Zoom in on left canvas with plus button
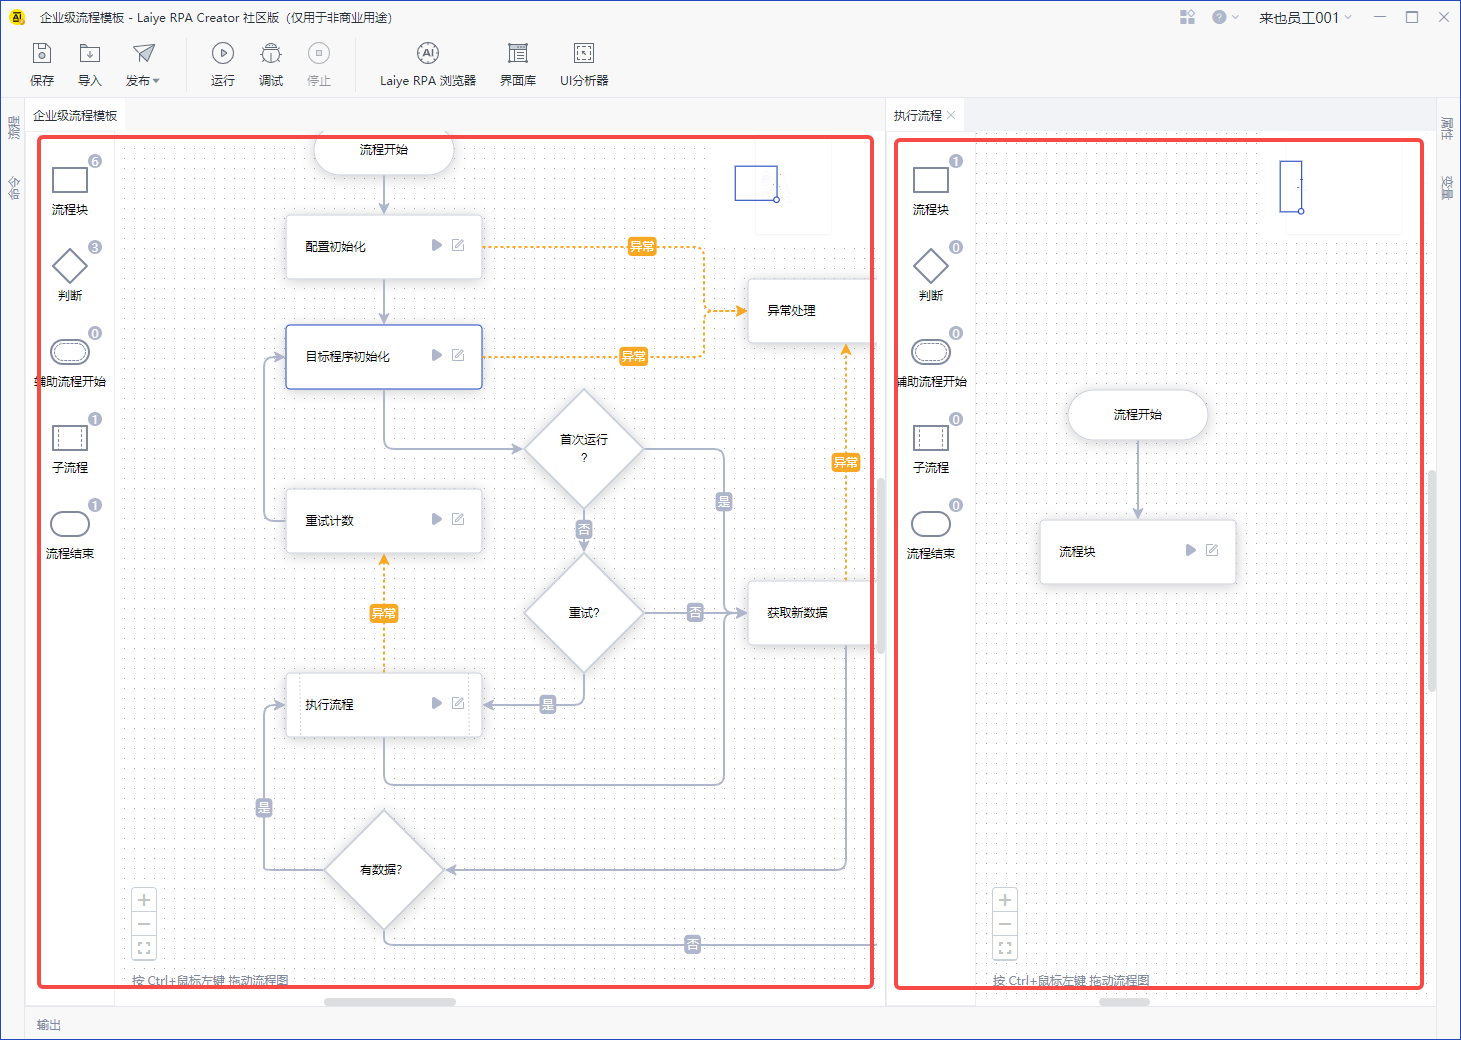Screen dimensions: 1461x1040 pyautogui.click(x=144, y=900)
